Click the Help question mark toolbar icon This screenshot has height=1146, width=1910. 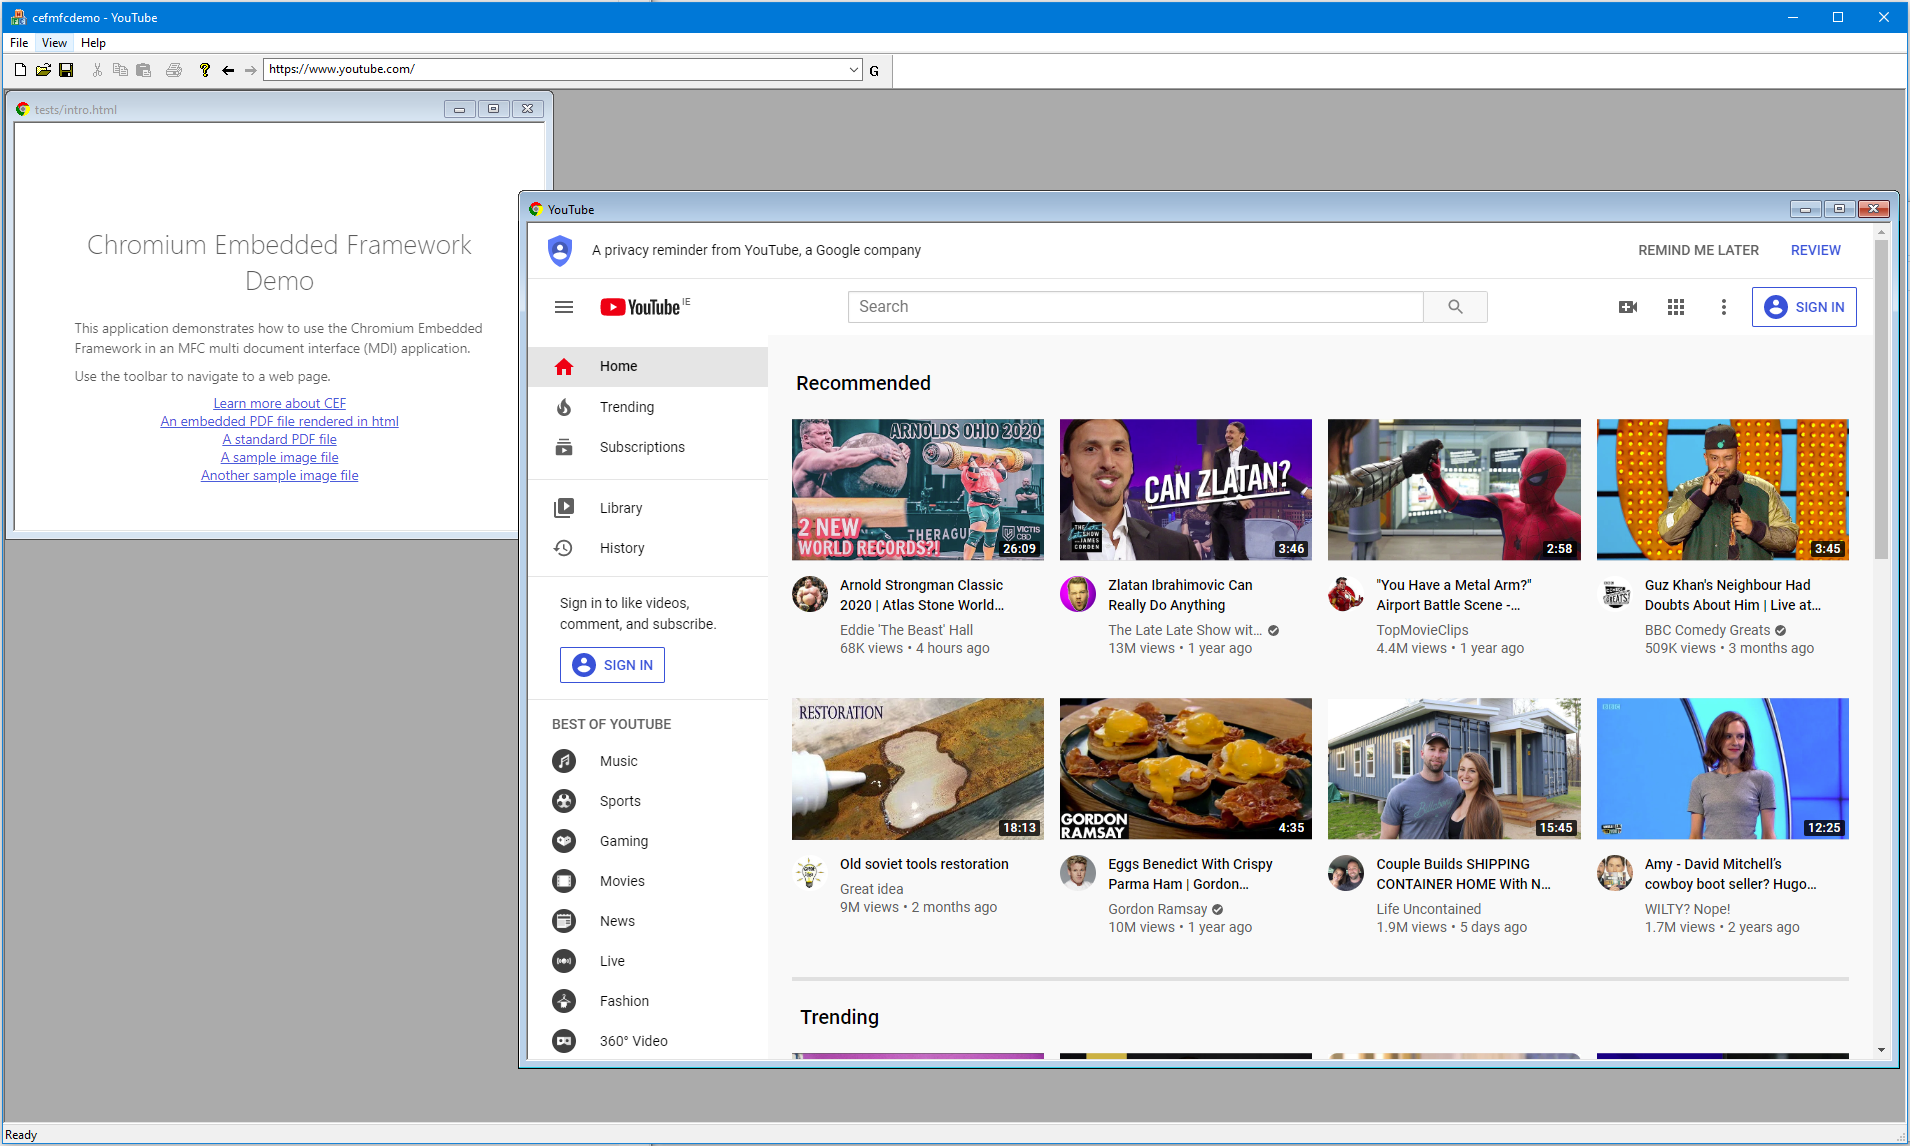pos(205,70)
